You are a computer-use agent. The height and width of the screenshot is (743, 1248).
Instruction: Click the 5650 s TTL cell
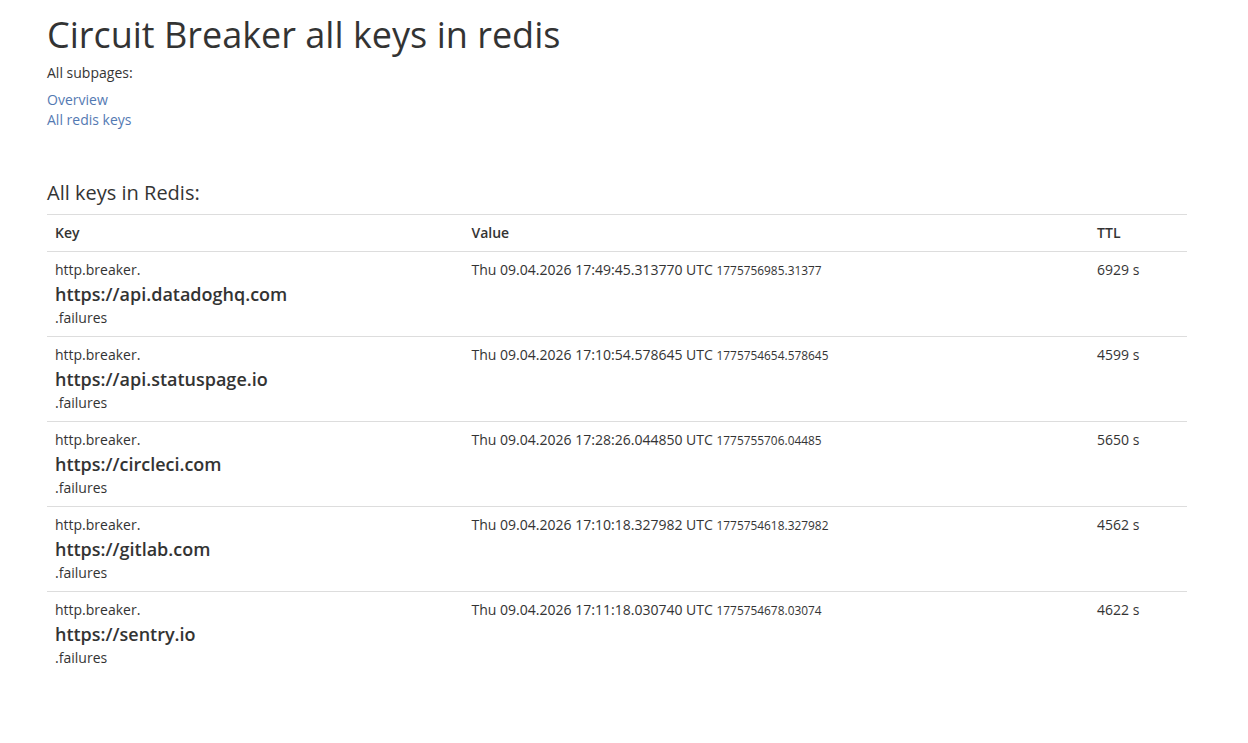(x=1118, y=440)
